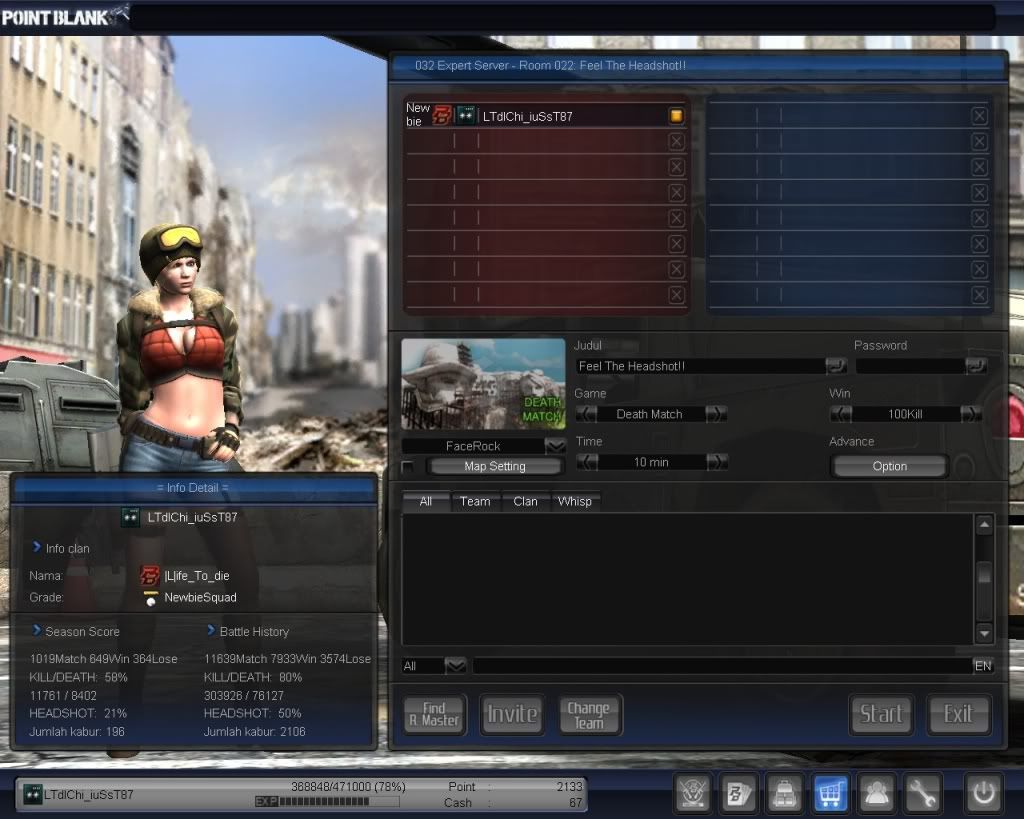Select the Team chat tab
1024x819 pixels.
click(x=475, y=502)
